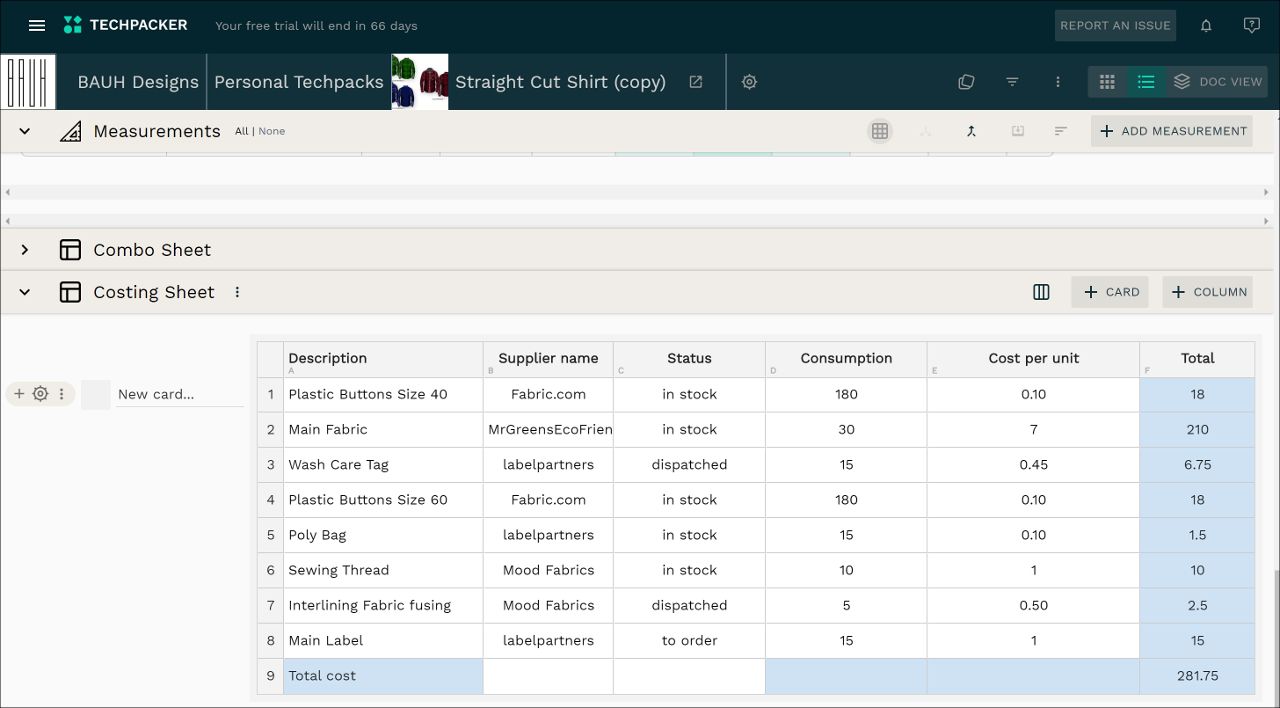Click the Total cost label cell

(383, 676)
